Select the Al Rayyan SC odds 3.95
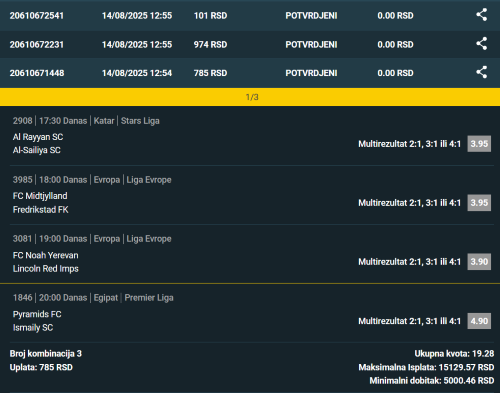This screenshot has width=500, height=393. pyautogui.click(x=479, y=144)
